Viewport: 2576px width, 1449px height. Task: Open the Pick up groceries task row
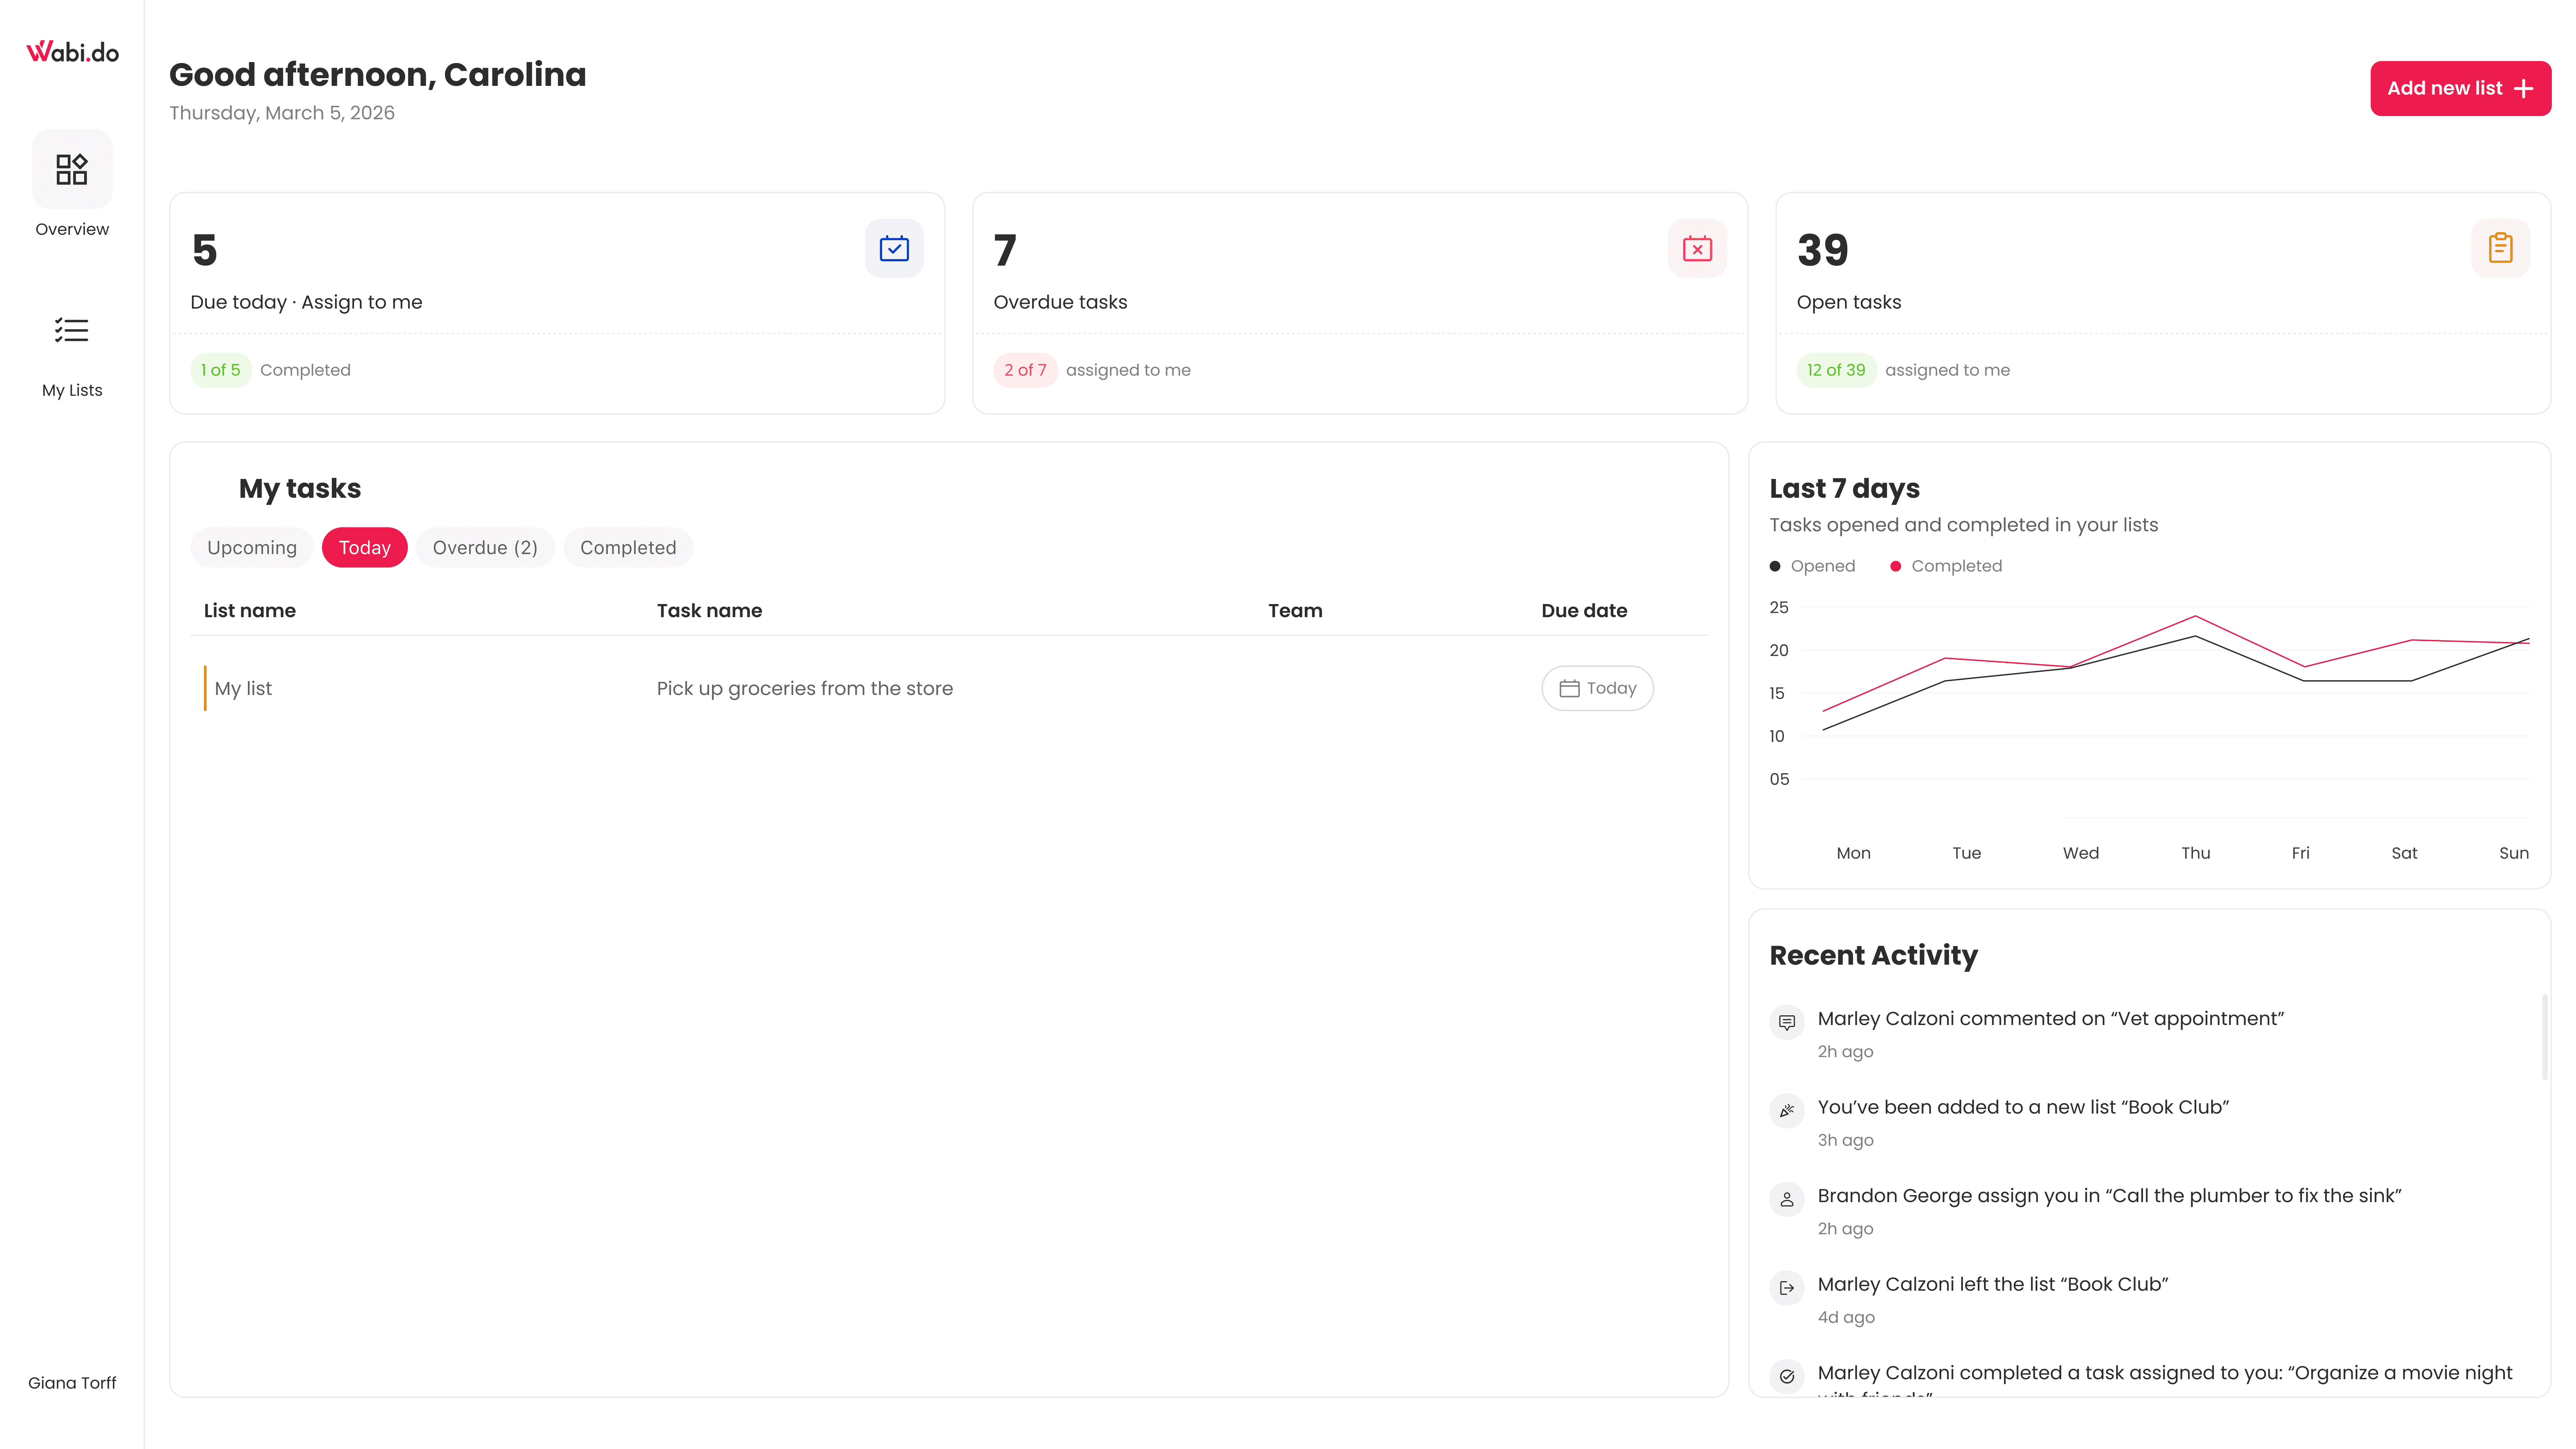pos(804,688)
